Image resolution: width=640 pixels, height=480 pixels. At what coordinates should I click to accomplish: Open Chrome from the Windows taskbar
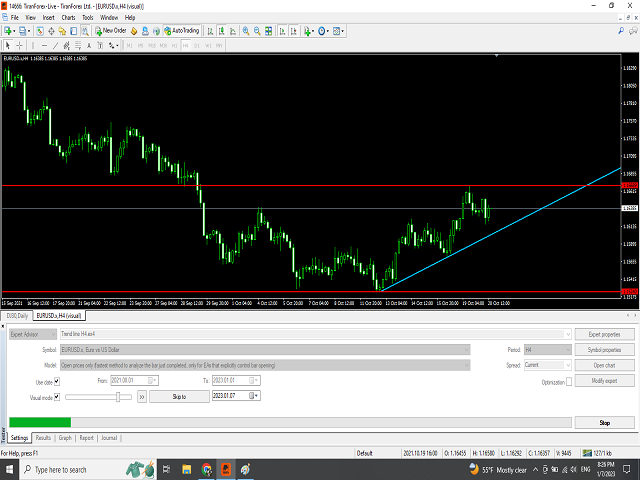[207, 468]
